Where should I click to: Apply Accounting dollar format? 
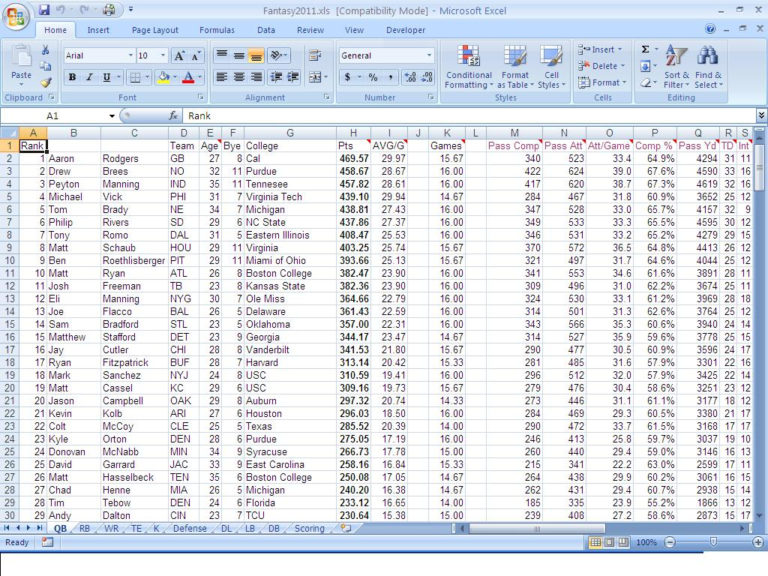347,77
